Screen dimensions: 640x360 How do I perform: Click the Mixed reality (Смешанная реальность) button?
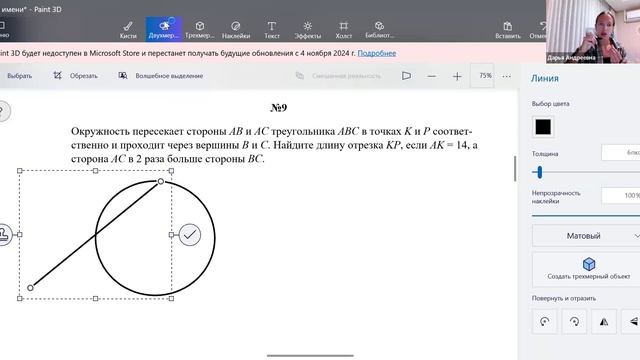pyautogui.click(x=339, y=76)
